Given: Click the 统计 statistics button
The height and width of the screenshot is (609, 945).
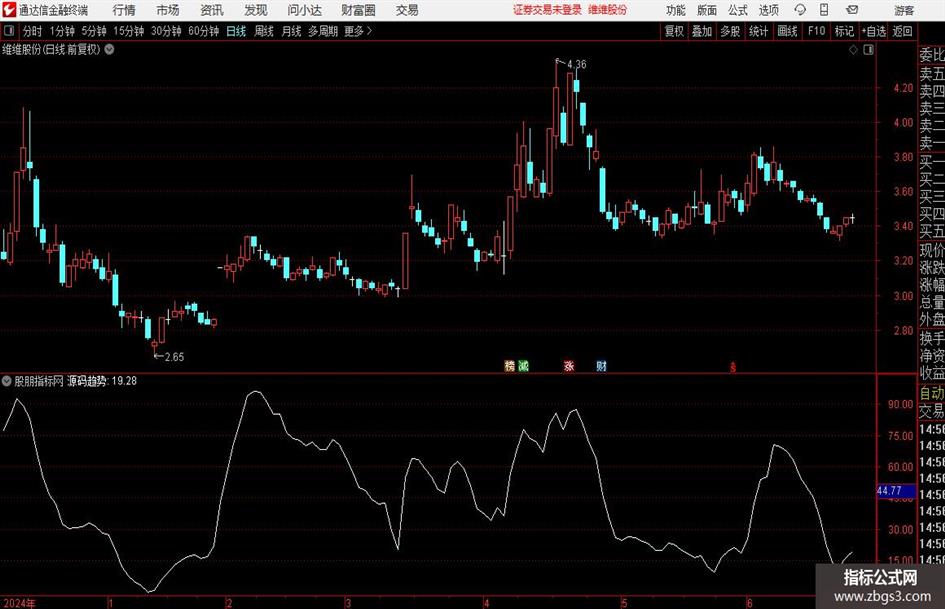Looking at the screenshot, I should [x=758, y=31].
